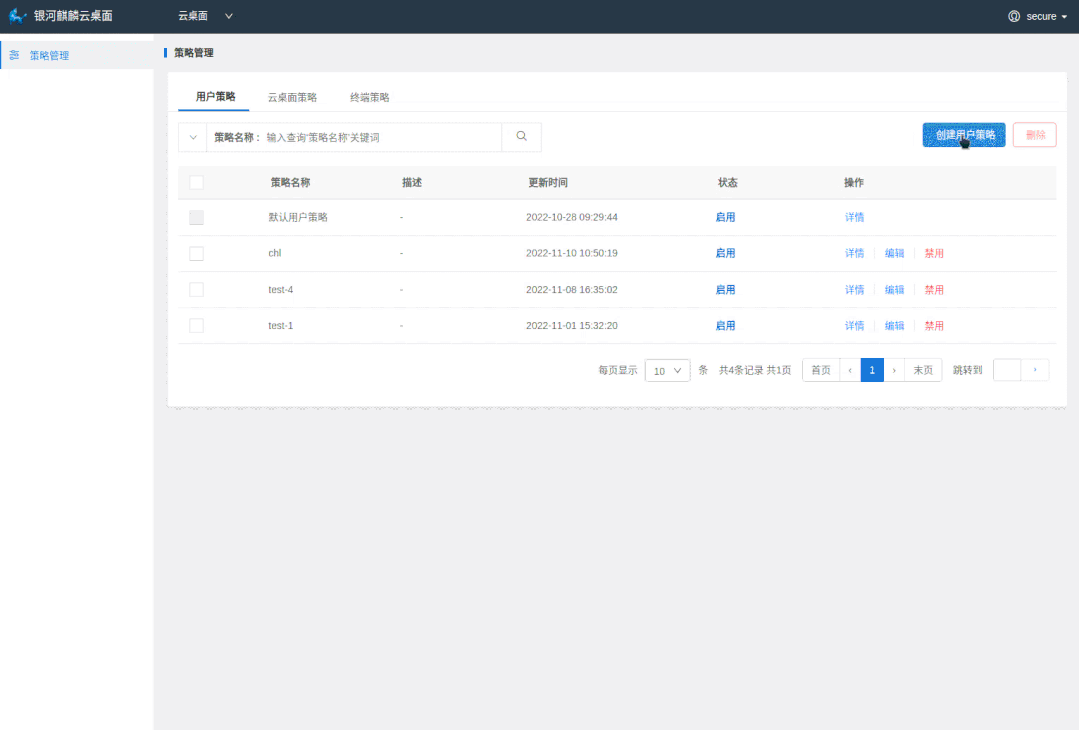Screen dimensions: 1079x730
Task: Click the timestamp 2022-10-28 09:29:44
Action: pos(572,217)
